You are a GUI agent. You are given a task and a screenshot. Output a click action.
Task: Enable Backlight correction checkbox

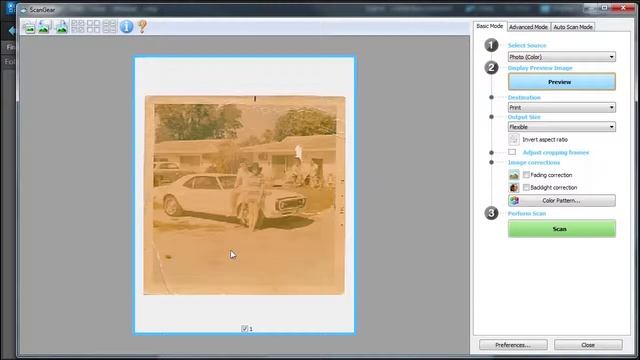click(526, 187)
